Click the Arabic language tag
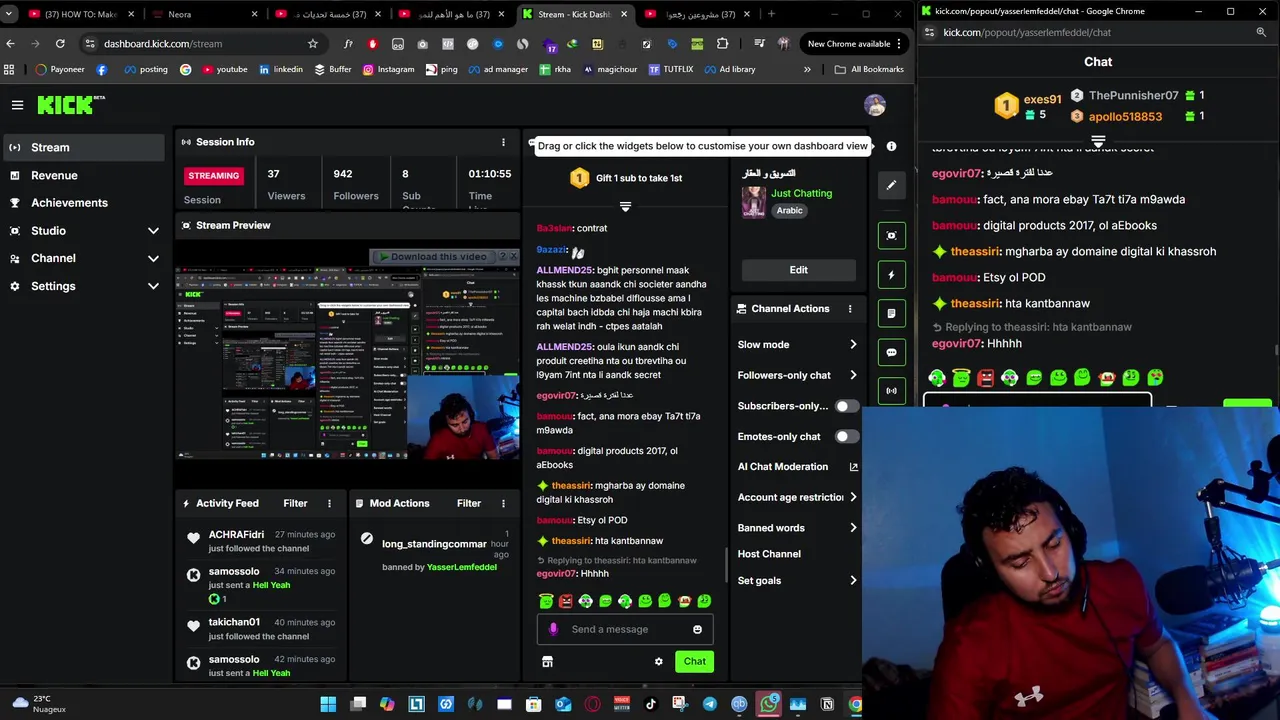The width and height of the screenshot is (1280, 720). 790,211
